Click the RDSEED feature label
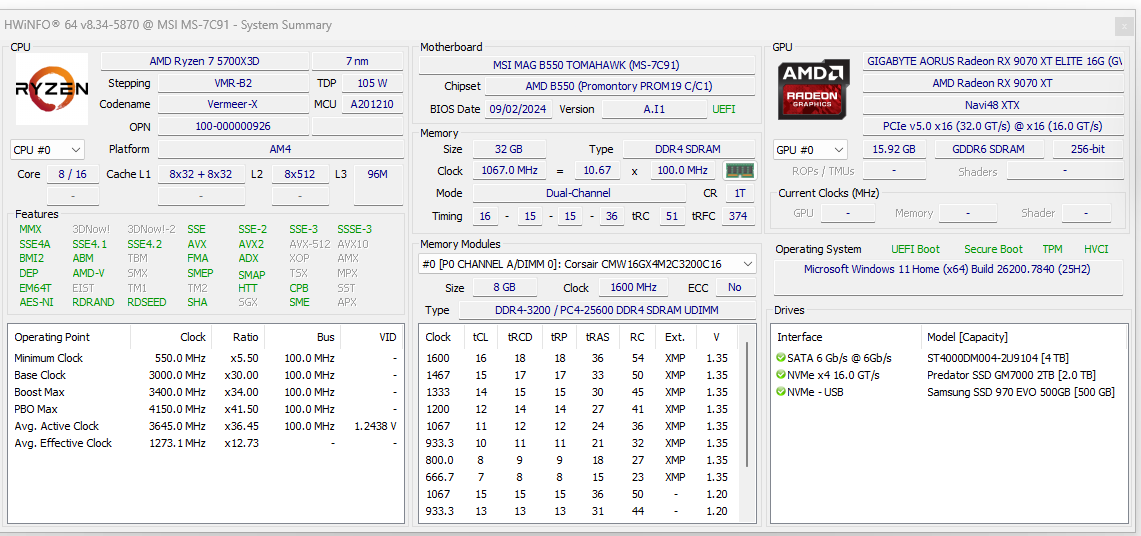 pos(147,303)
